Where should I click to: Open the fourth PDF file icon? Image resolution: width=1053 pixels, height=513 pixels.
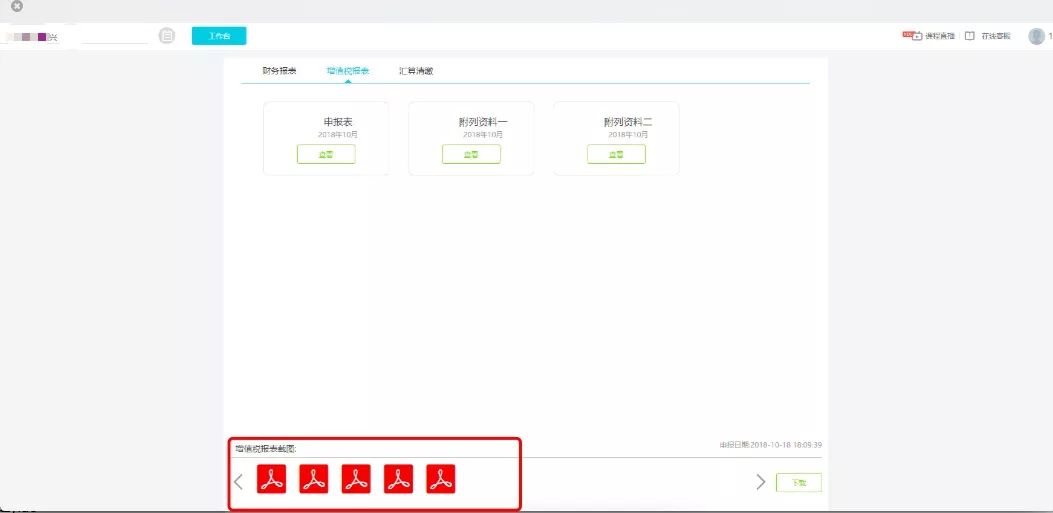pyautogui.click(x=398, y=479)
